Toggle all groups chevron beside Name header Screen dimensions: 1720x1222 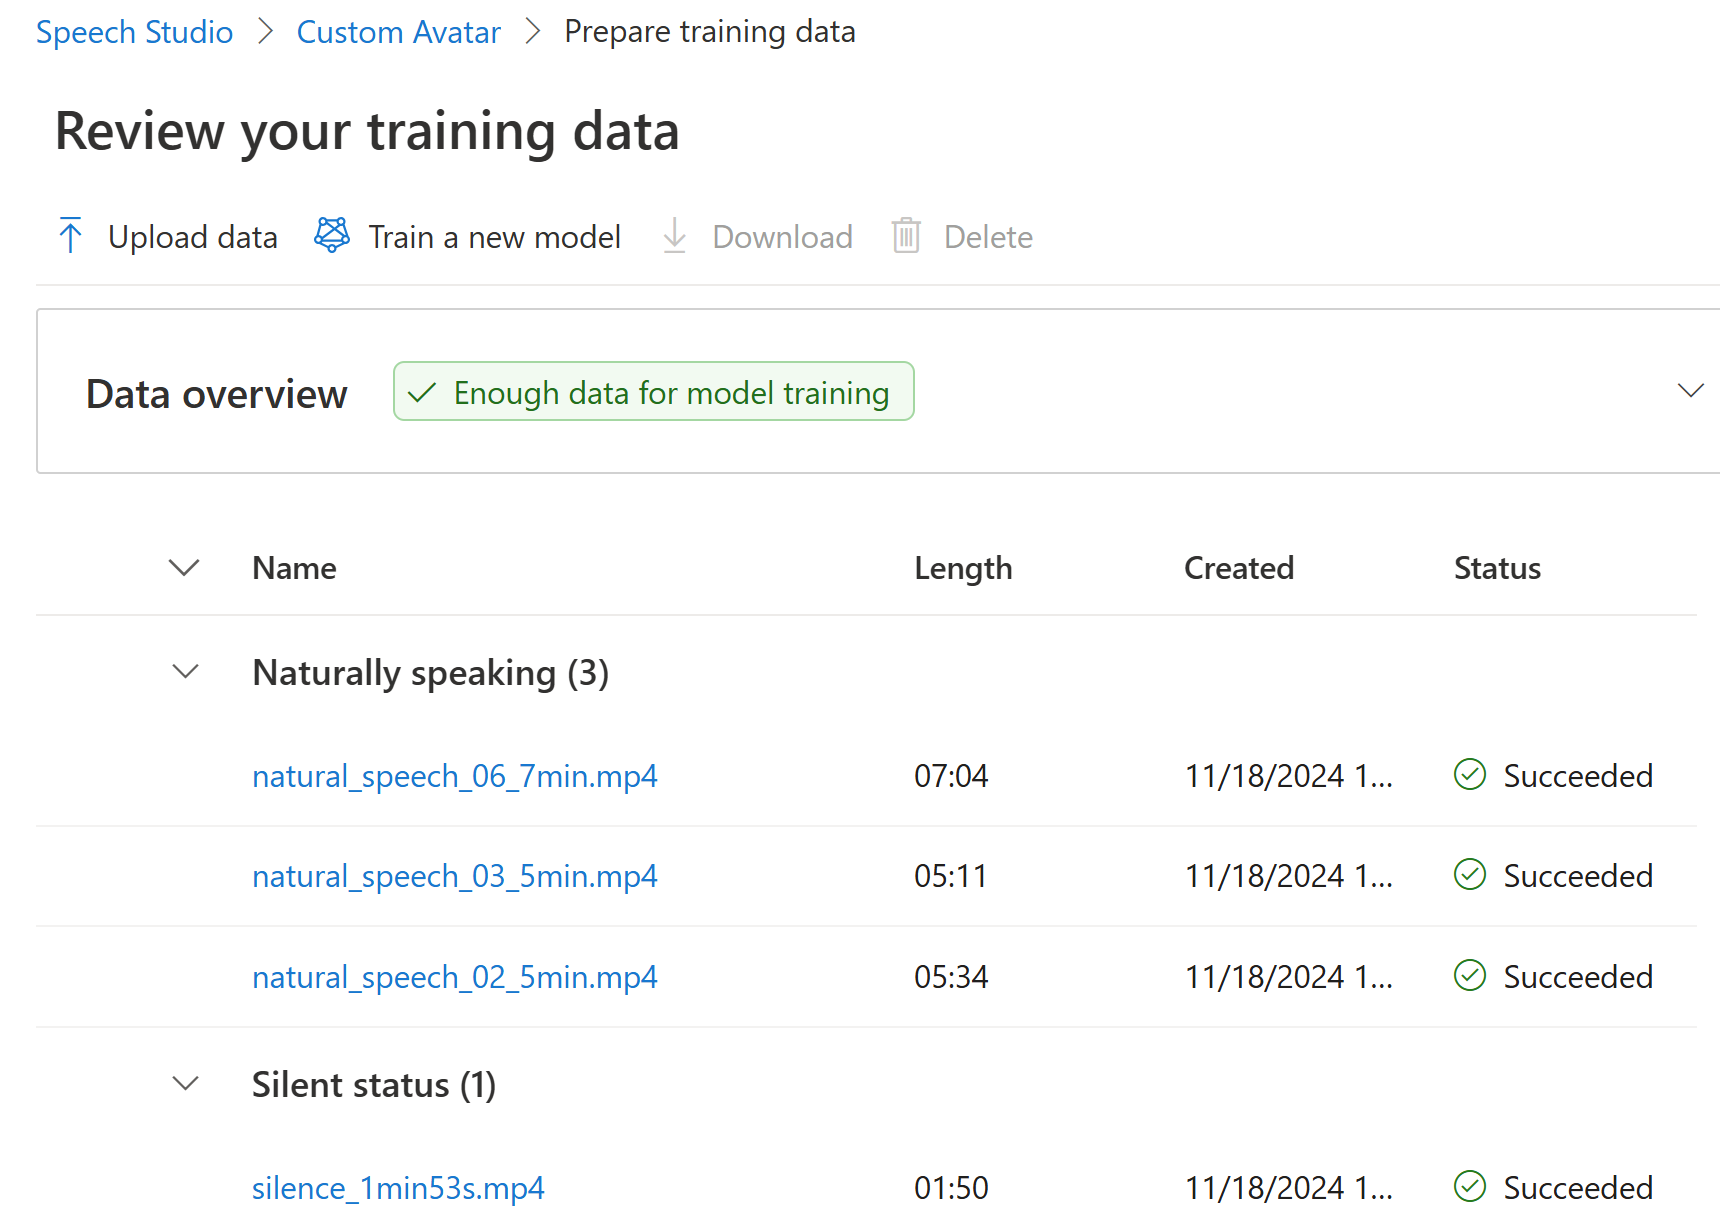(184, 568)
